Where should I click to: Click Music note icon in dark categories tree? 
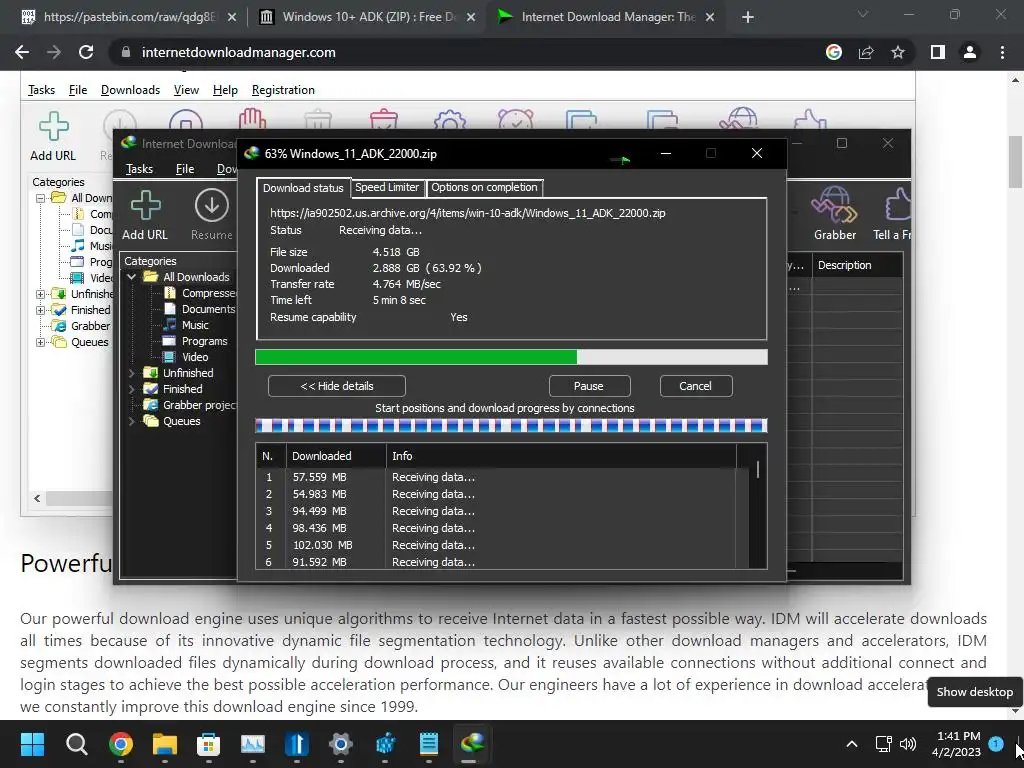coord(170,325)
